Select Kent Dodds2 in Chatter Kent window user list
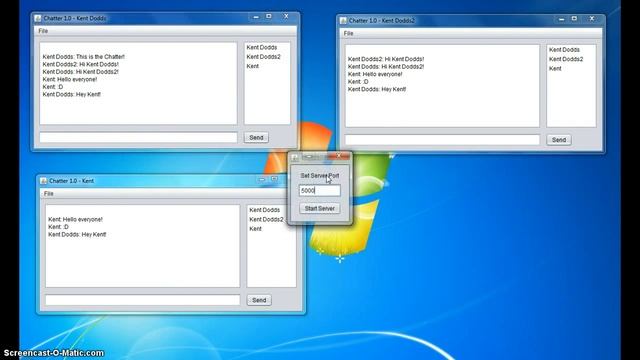Viewport: 640px width, 360px height. pyautogui.click(x=266, y=219)
